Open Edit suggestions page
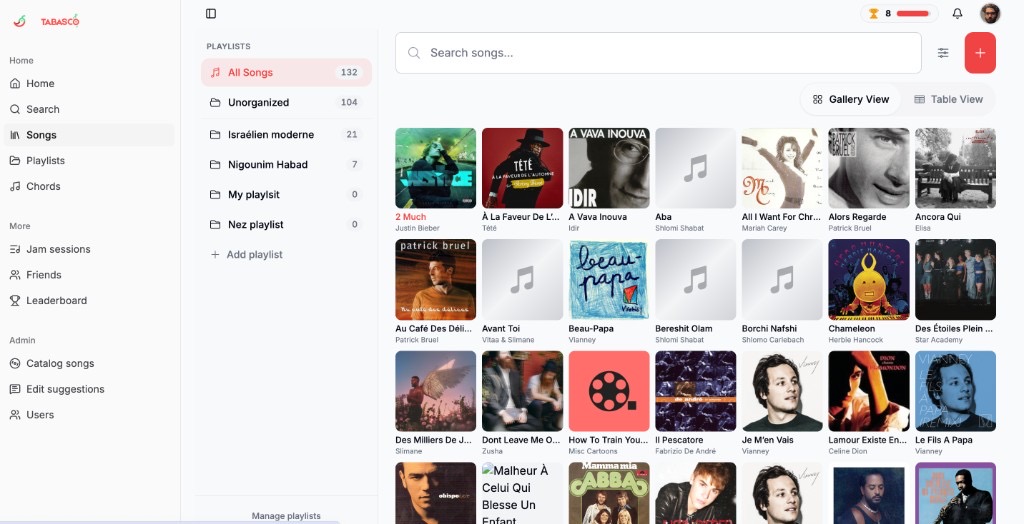The width and height of the screenshot is (1024, 524). pyautogui.click(x=89, y=389)
